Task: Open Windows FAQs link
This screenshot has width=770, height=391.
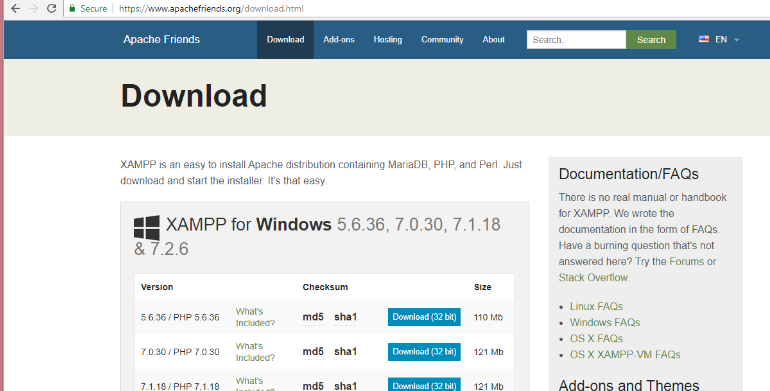Action: tap(605, 323)
